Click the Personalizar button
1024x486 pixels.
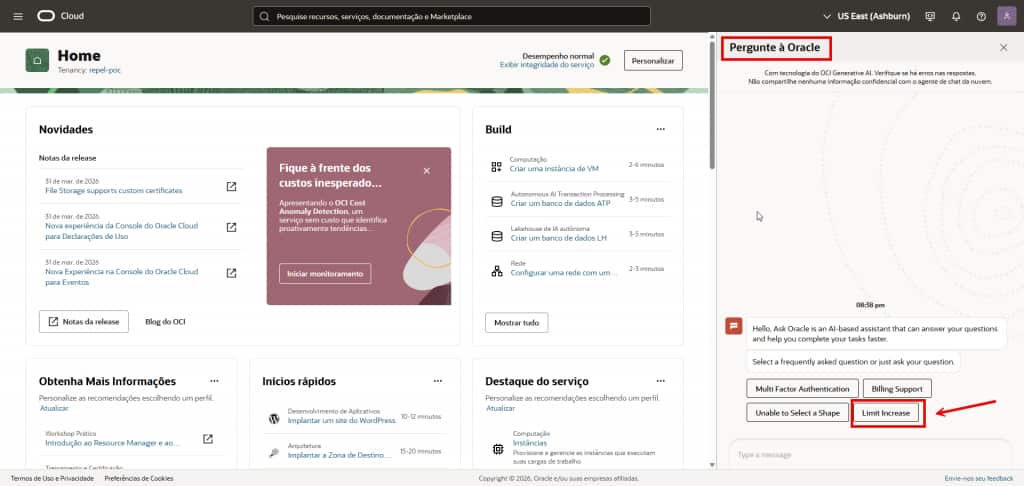coord(653,60)
